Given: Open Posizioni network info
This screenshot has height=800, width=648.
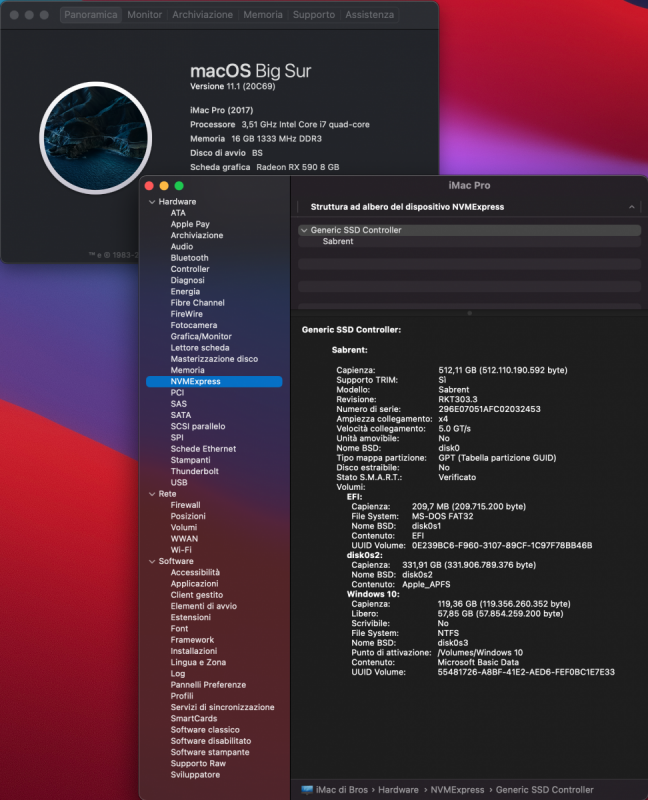Looking at the screenshot, I should point(188,516).
